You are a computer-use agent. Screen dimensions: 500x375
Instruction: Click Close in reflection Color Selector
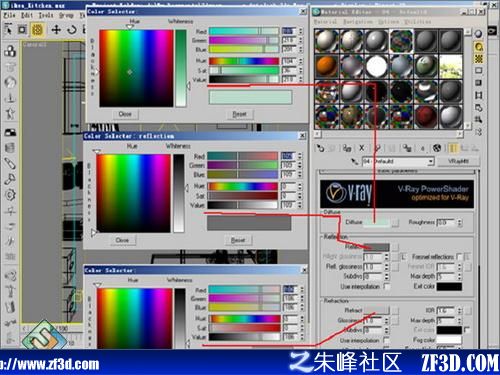(122, 240)
